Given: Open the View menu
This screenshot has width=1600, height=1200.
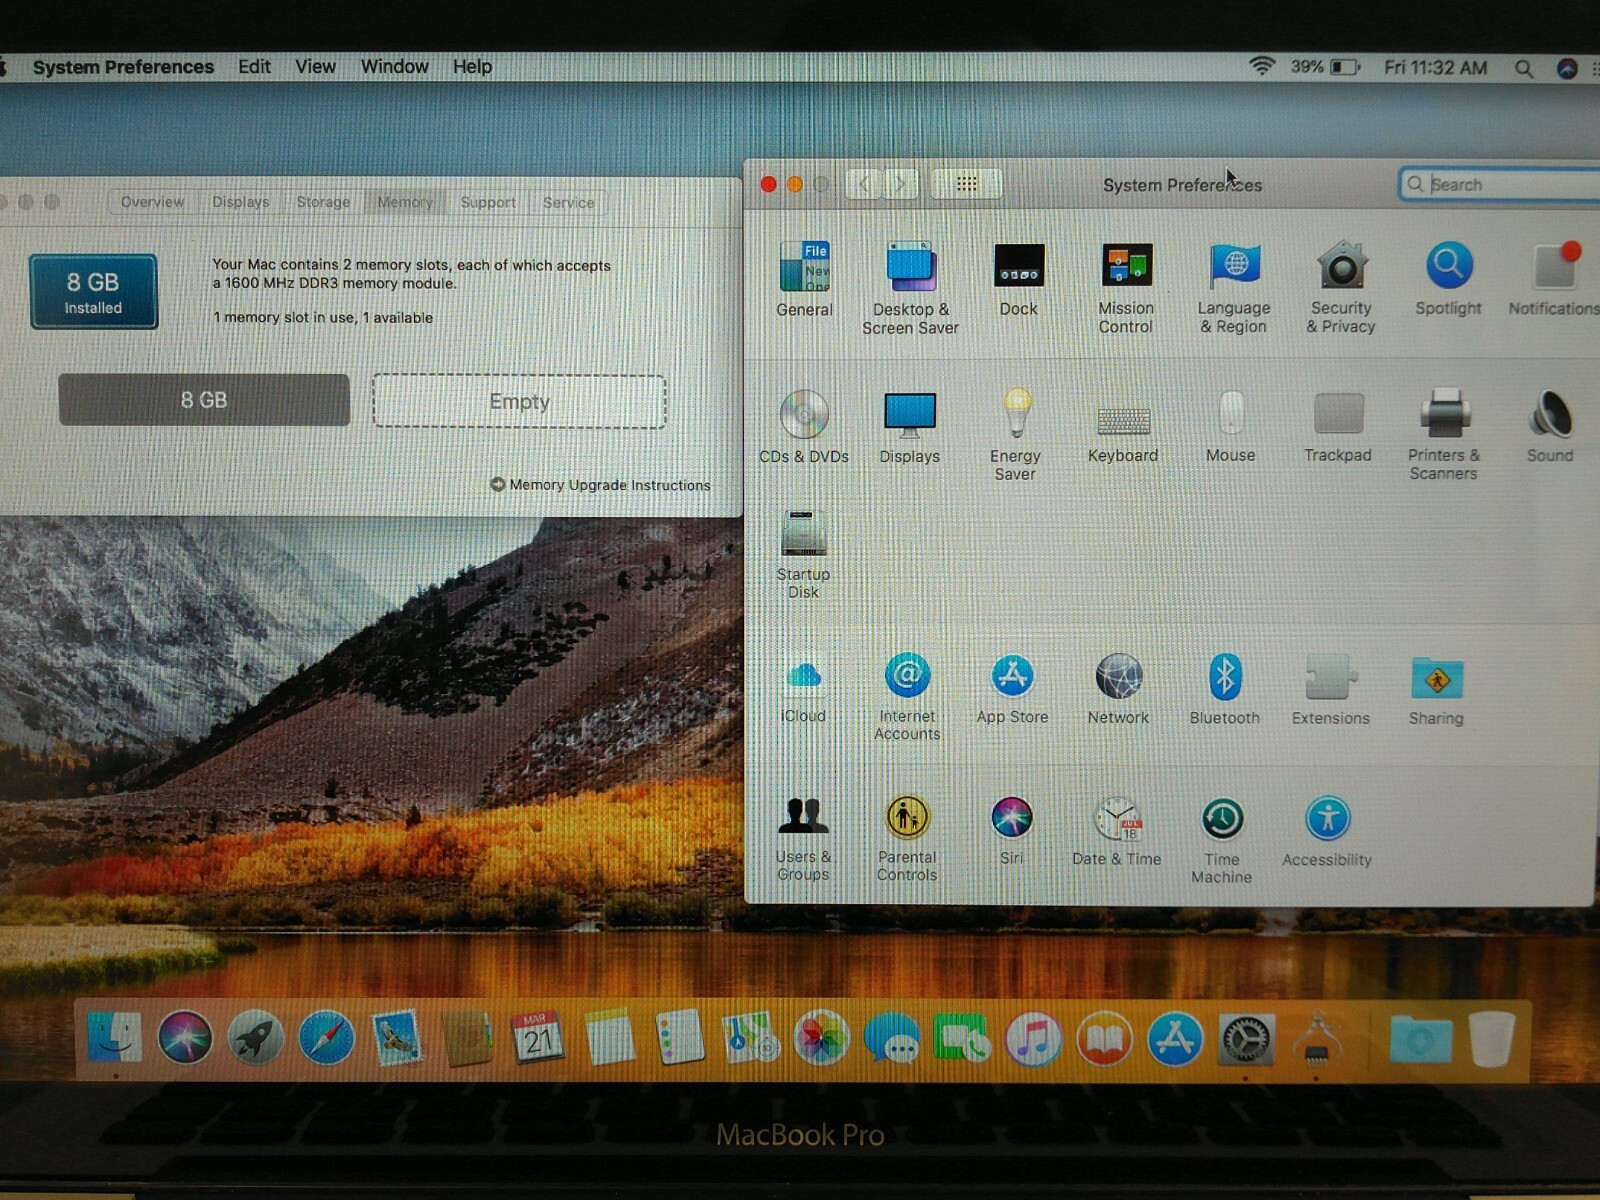Looking at the screenshot, I should [315, 67].
